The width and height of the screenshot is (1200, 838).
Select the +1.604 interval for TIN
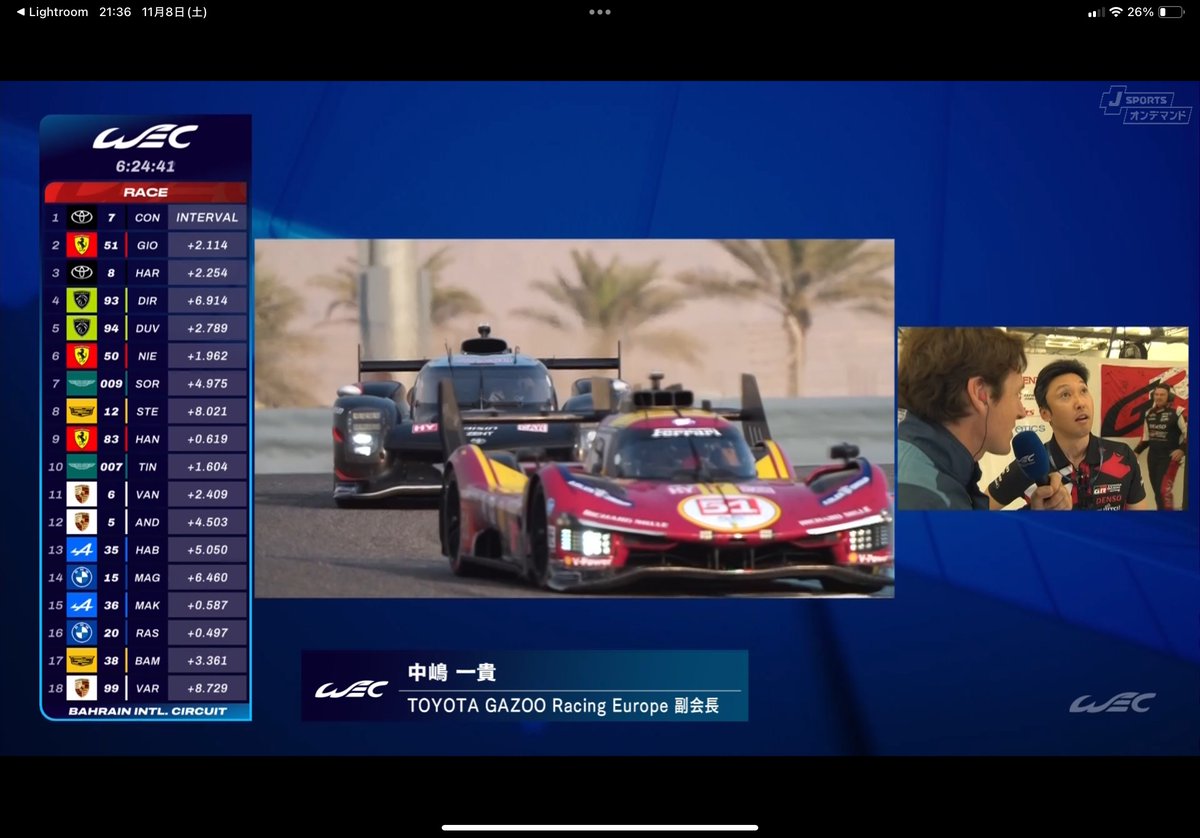click(x=207, y=467)
